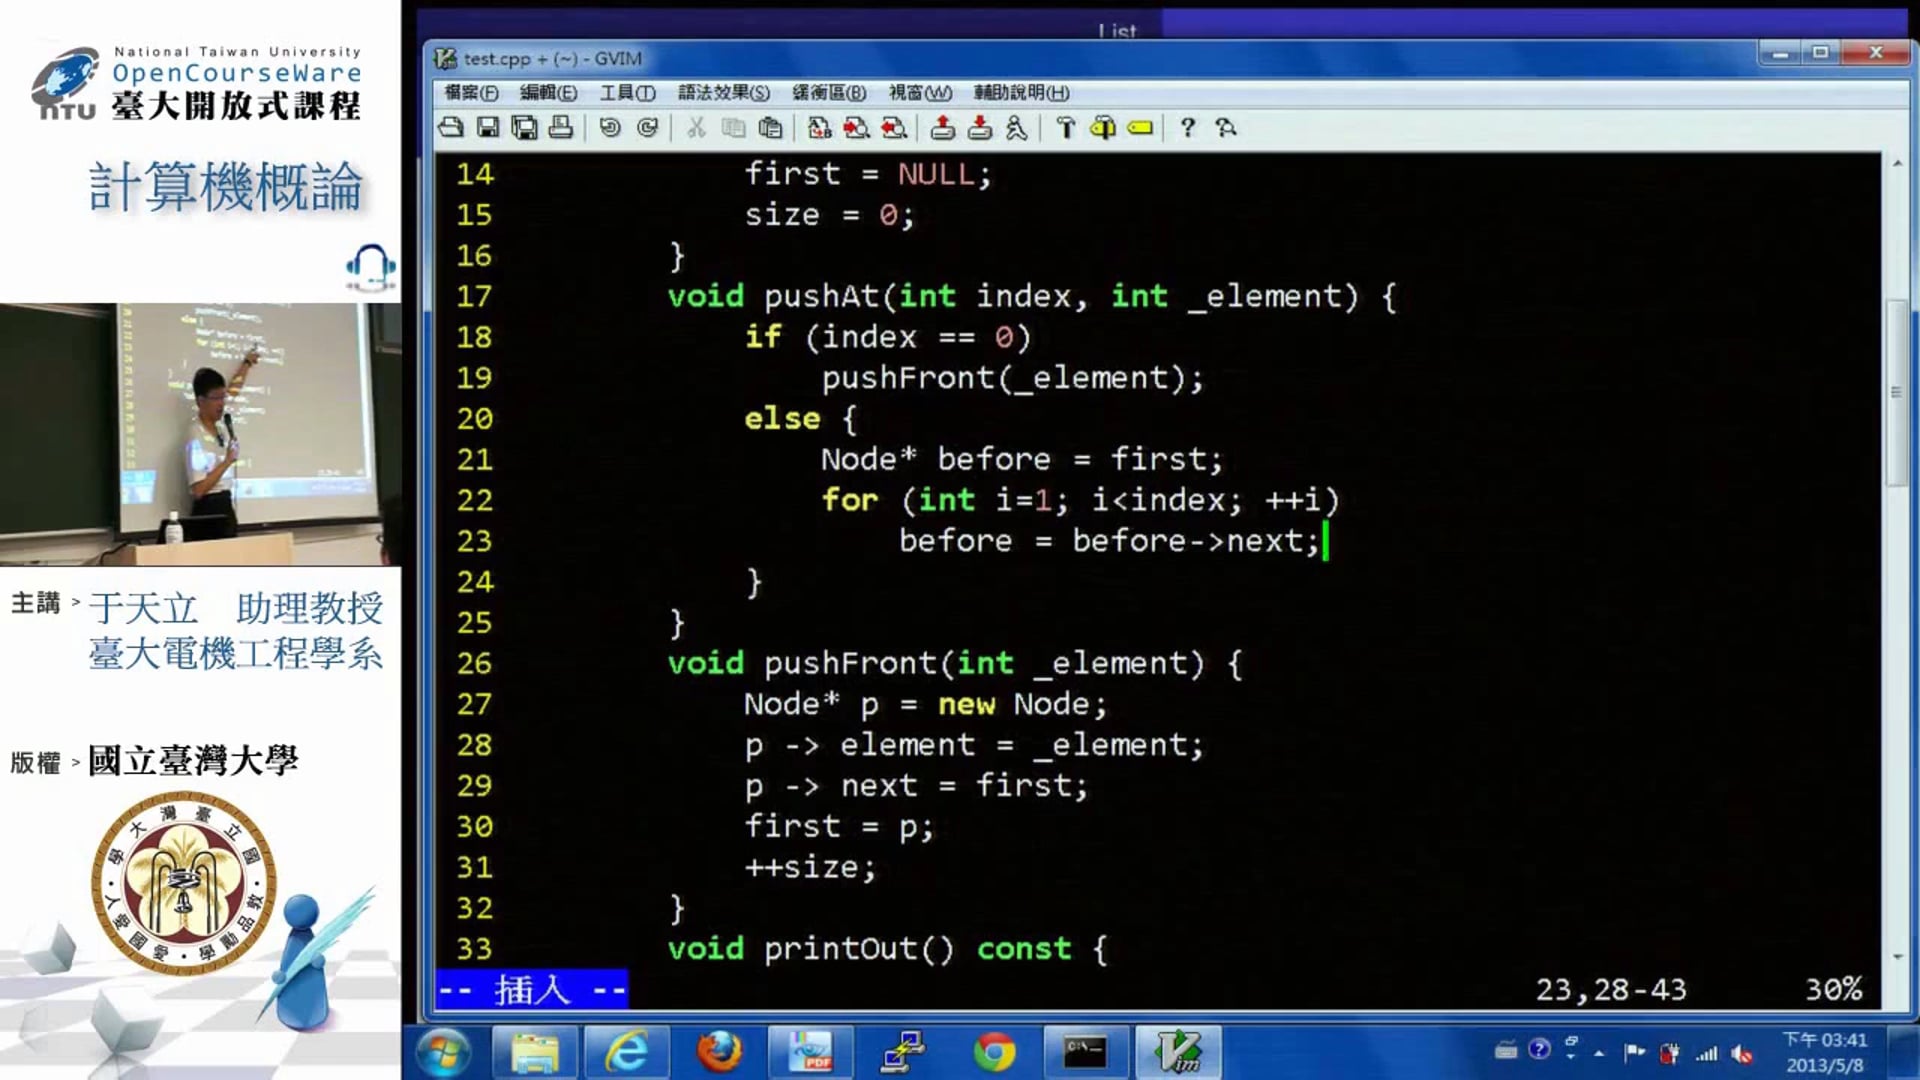Expand the 視窗(W) window menu
1920x1080 pixels.
(x=920, y=93)
